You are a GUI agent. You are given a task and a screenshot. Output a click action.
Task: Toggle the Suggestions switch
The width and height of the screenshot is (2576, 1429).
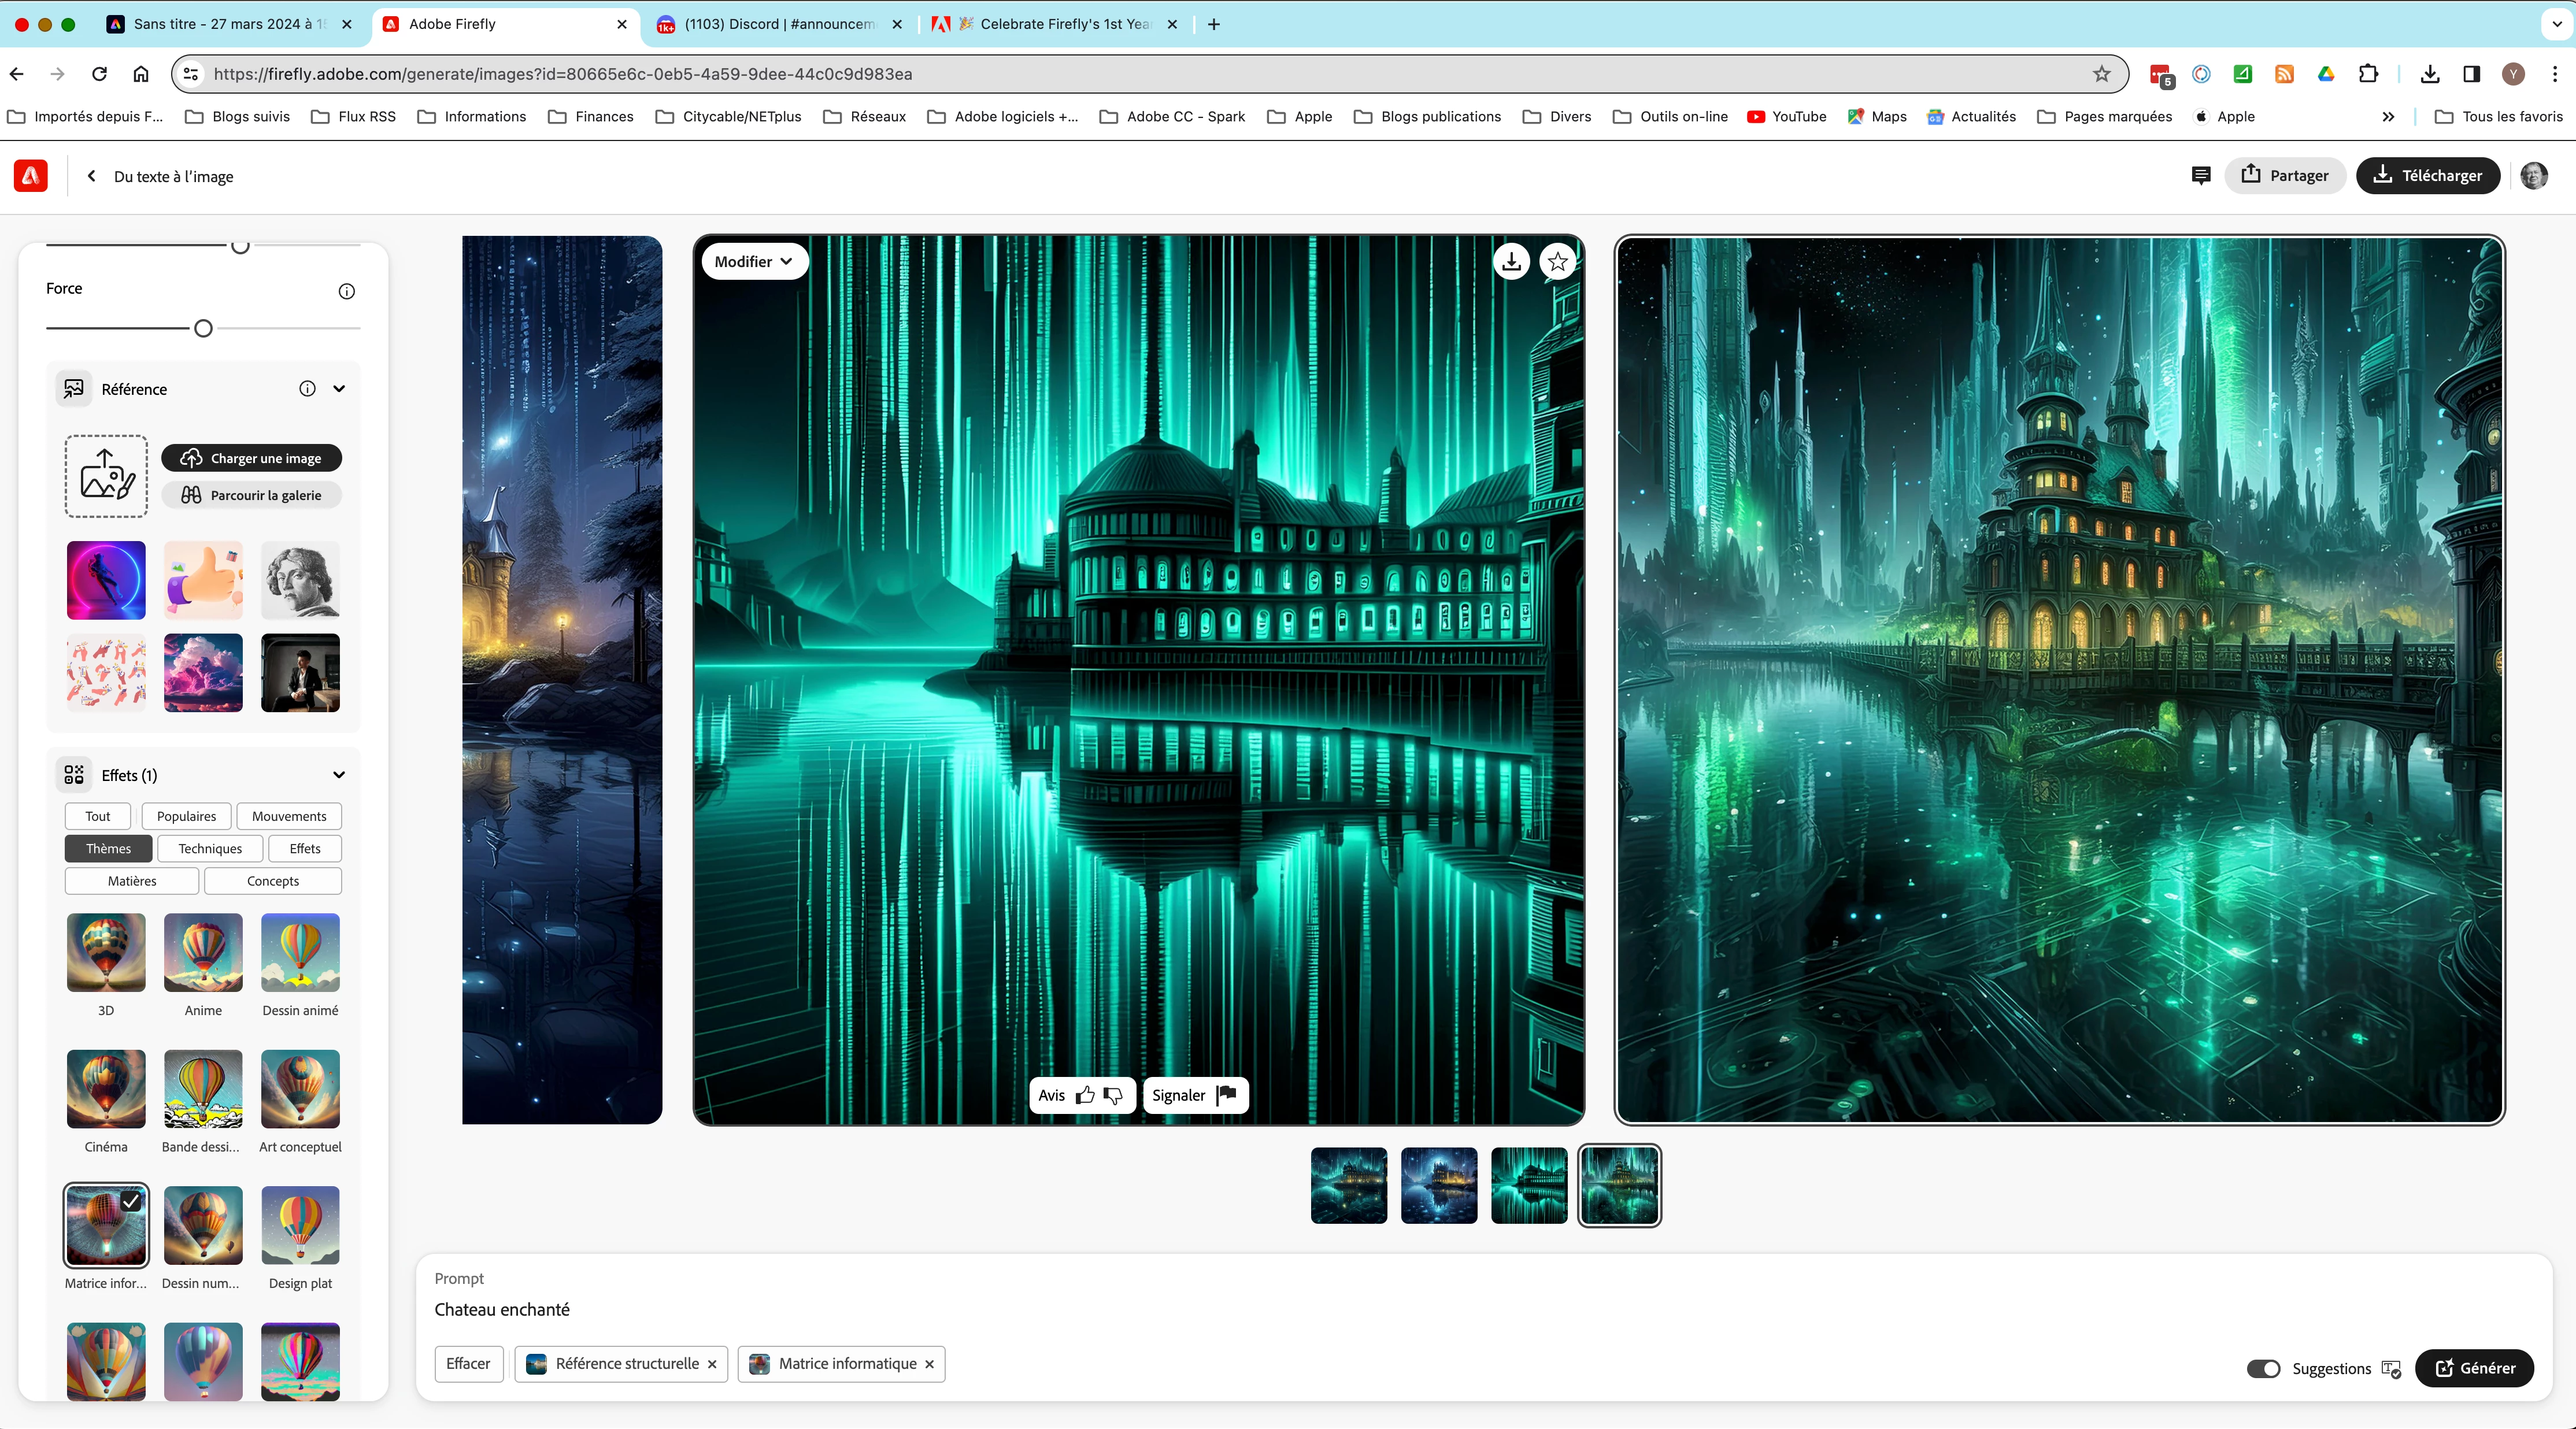tap(2263, 1368)
